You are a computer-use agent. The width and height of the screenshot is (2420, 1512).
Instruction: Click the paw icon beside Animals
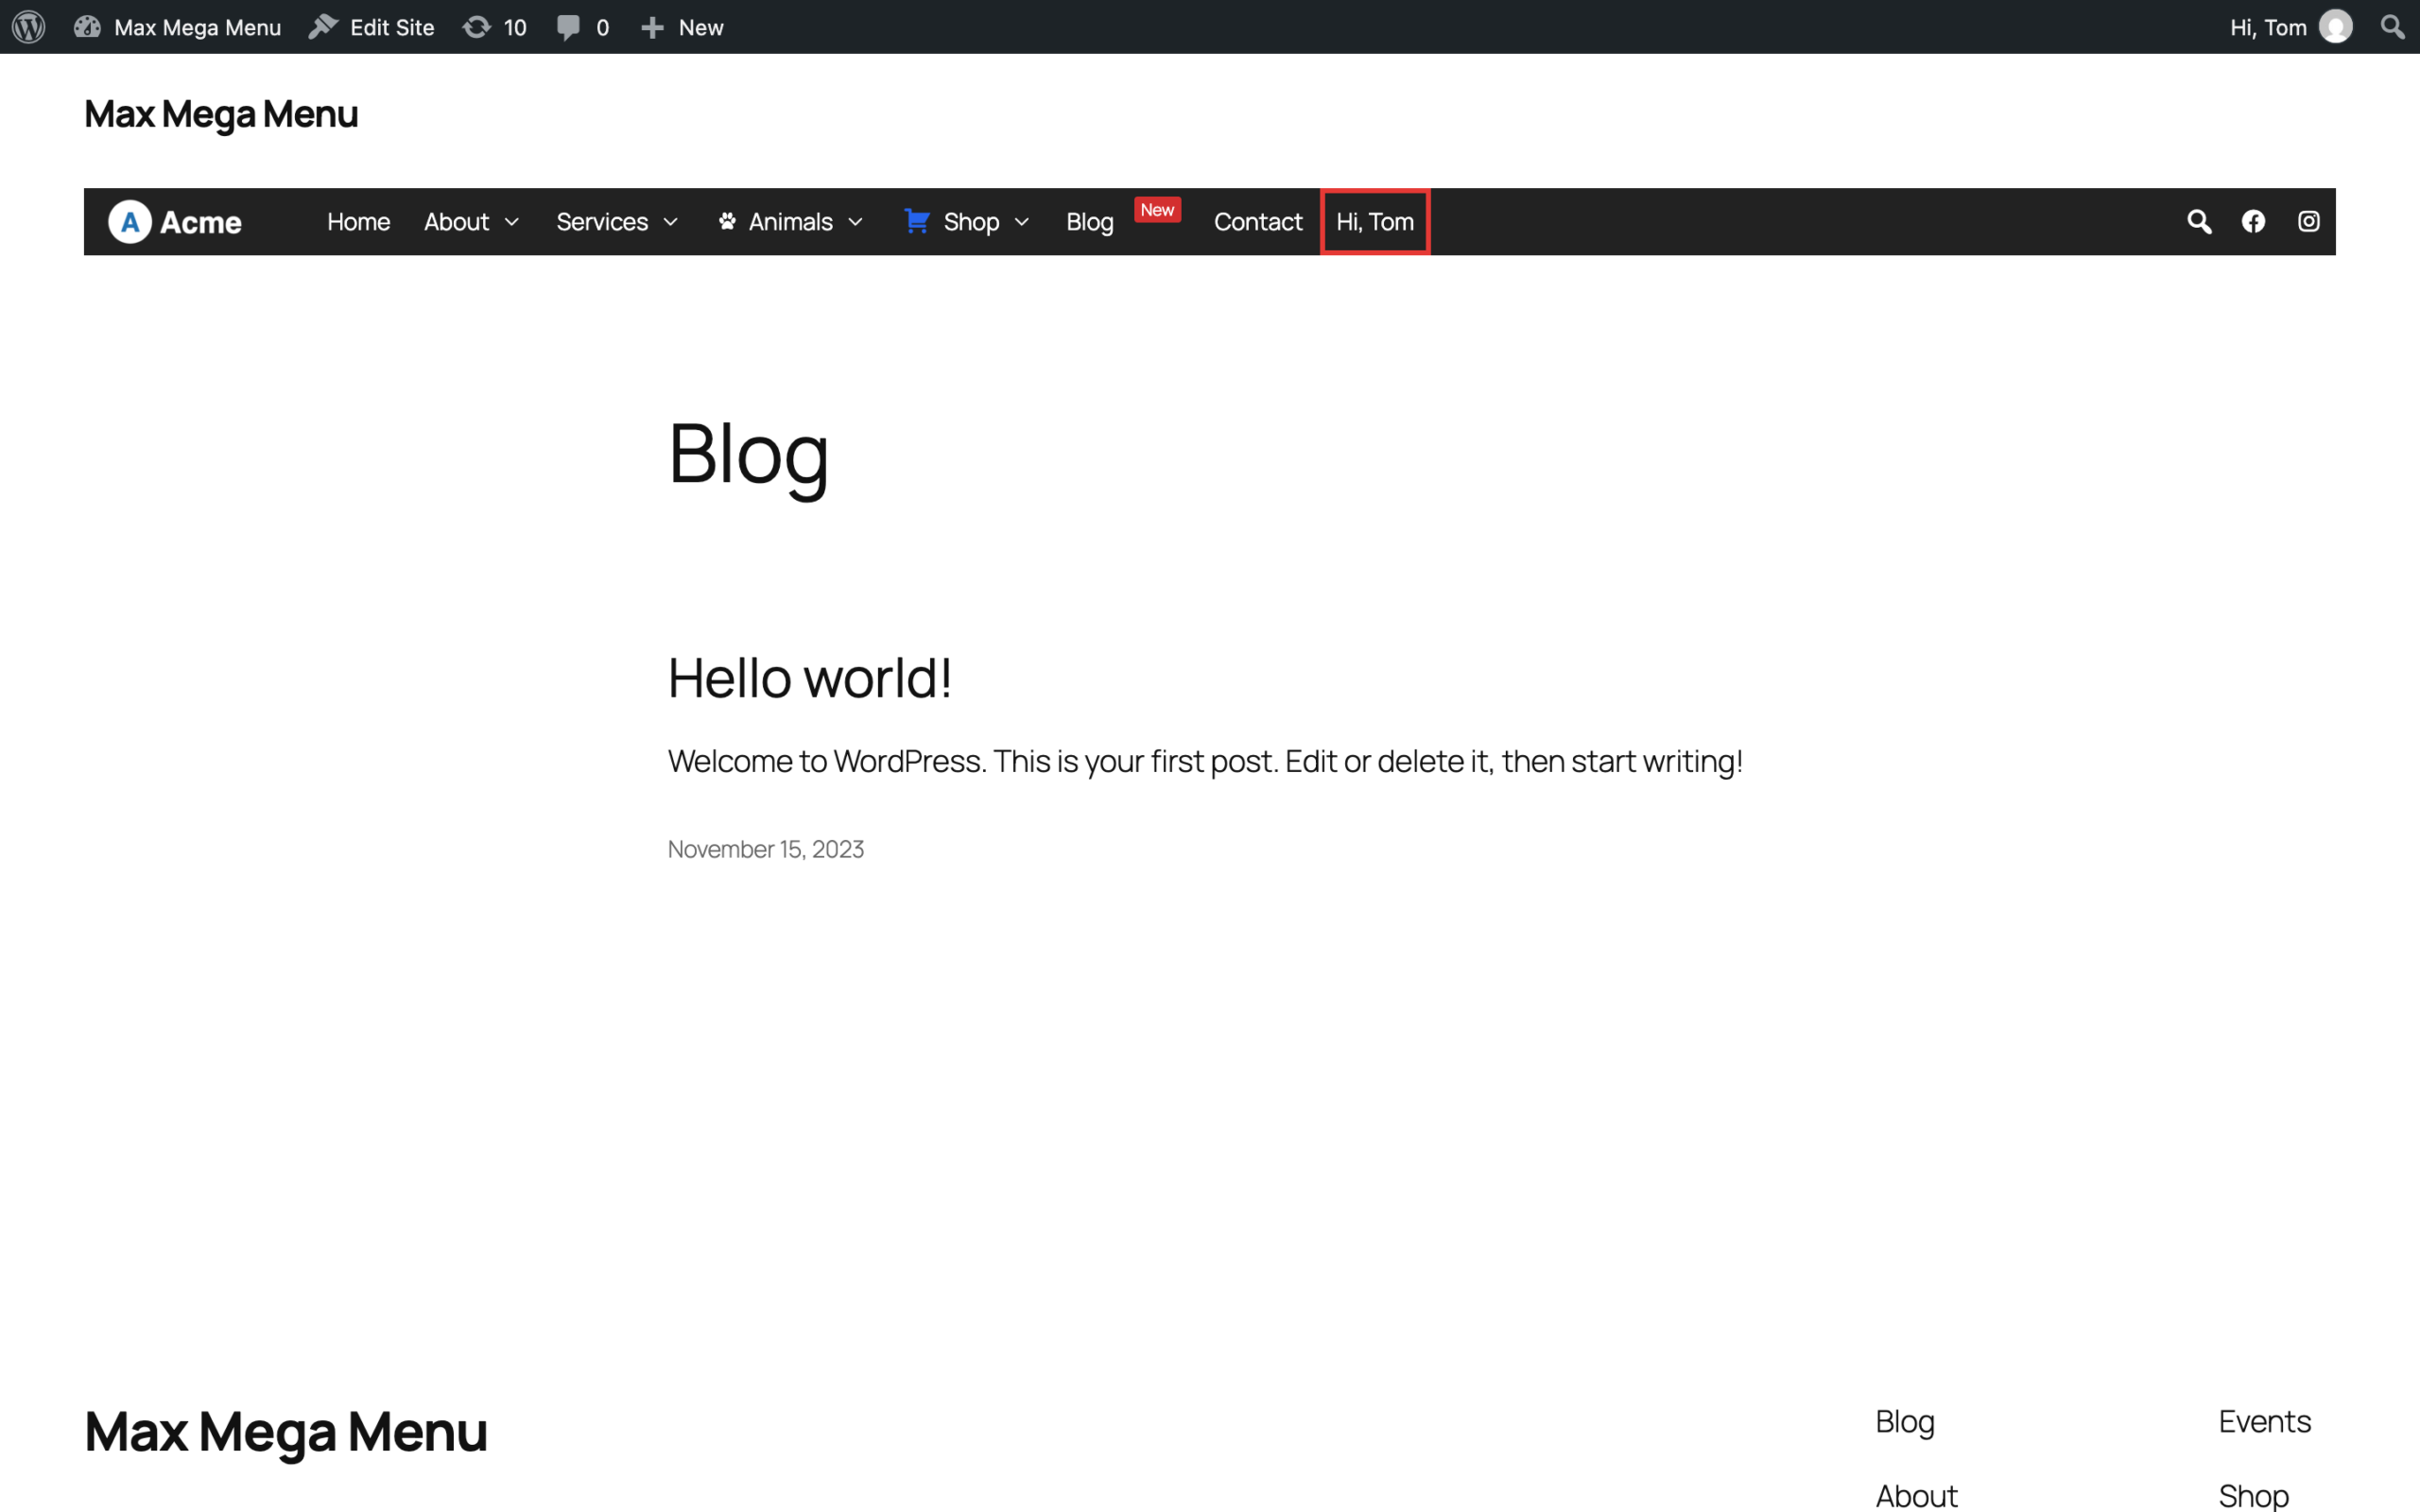[x=727, y=221]
